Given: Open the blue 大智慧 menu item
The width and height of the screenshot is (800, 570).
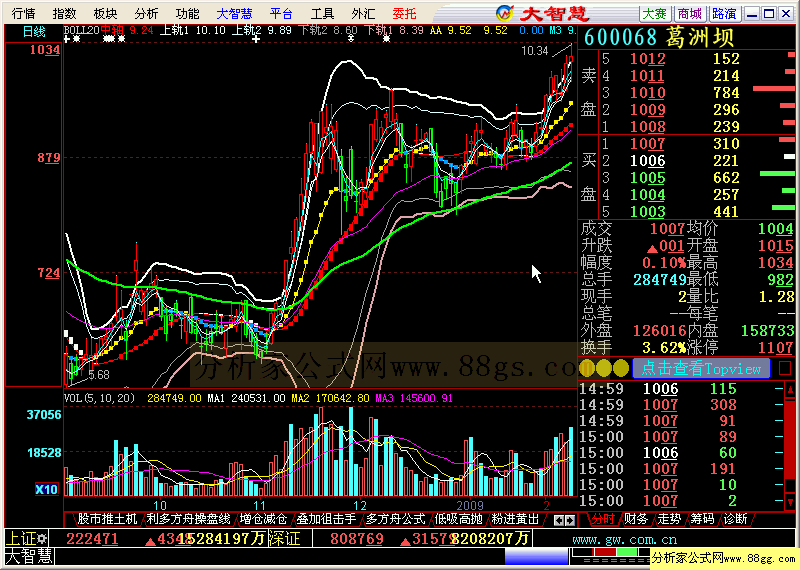Looking at the screenshot, I should pyautogui.click(x=234, y=13).
